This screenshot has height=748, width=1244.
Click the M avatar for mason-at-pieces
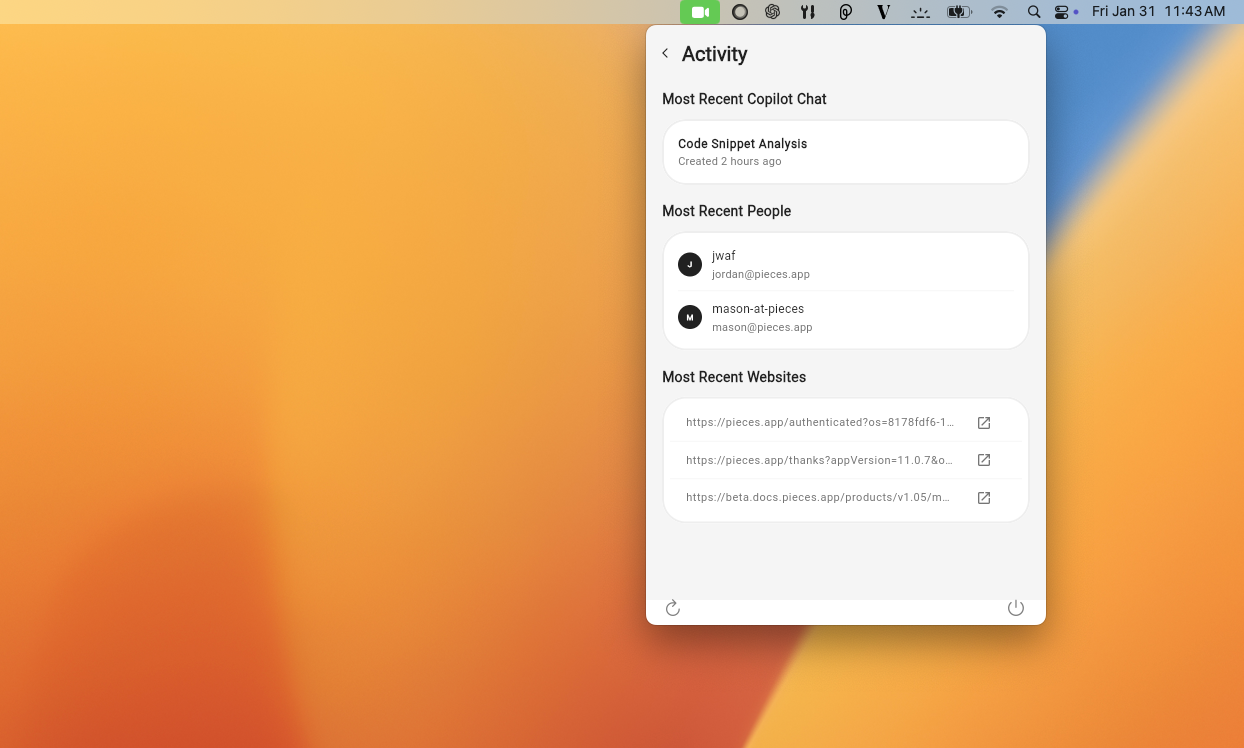pyautogui.click(x=690, y=317)
